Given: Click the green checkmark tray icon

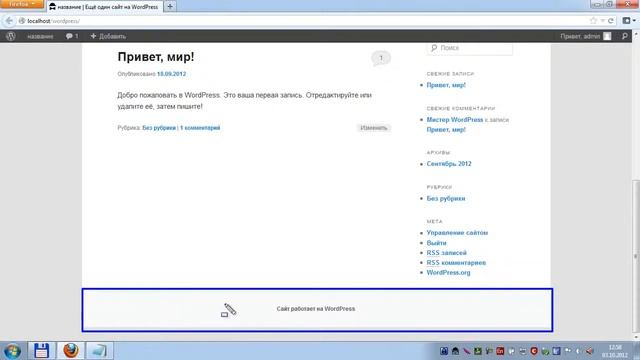Looking at the screenshot, I should (x=545, y=351).
